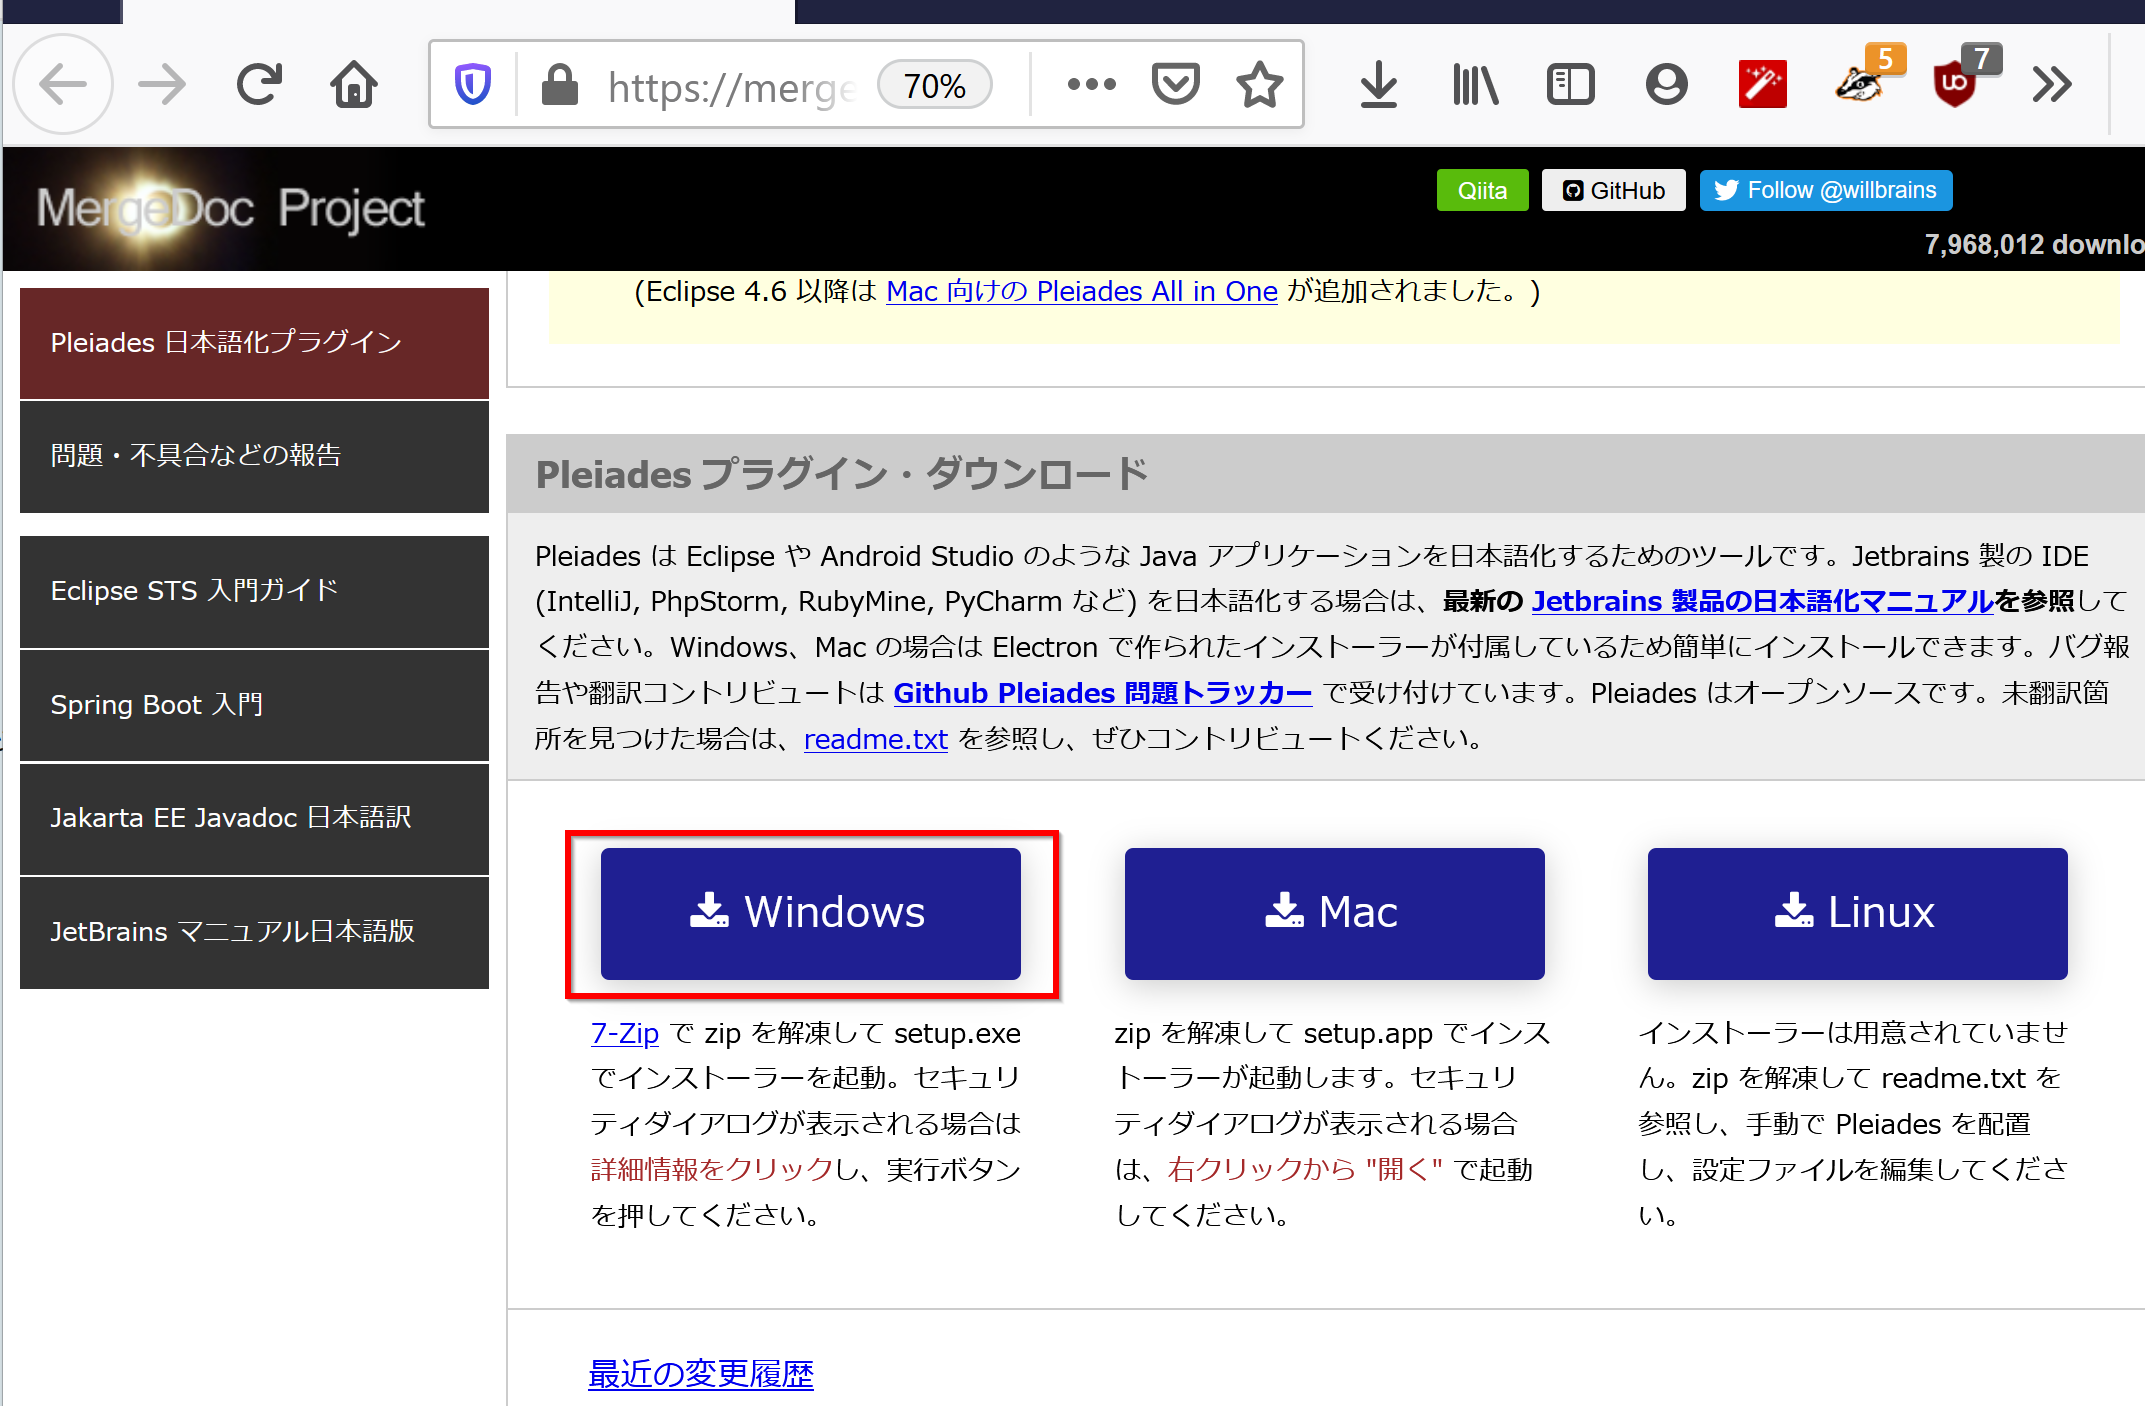Viewport: 2145px width, 1406px height.
Task: Open Eclipse STS 入門ガイド
Action: click(254, 592)
